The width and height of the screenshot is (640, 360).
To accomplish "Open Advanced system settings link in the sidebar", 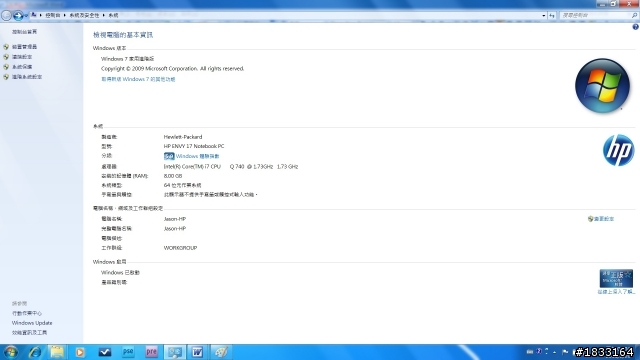I will click(27, 77).
